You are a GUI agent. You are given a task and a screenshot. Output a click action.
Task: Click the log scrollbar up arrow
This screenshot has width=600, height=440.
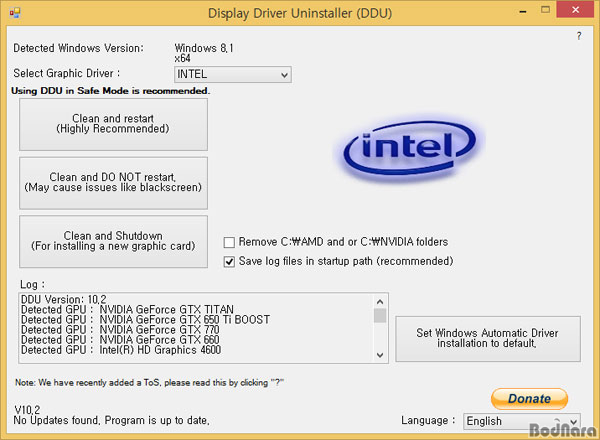click(380, 300)
